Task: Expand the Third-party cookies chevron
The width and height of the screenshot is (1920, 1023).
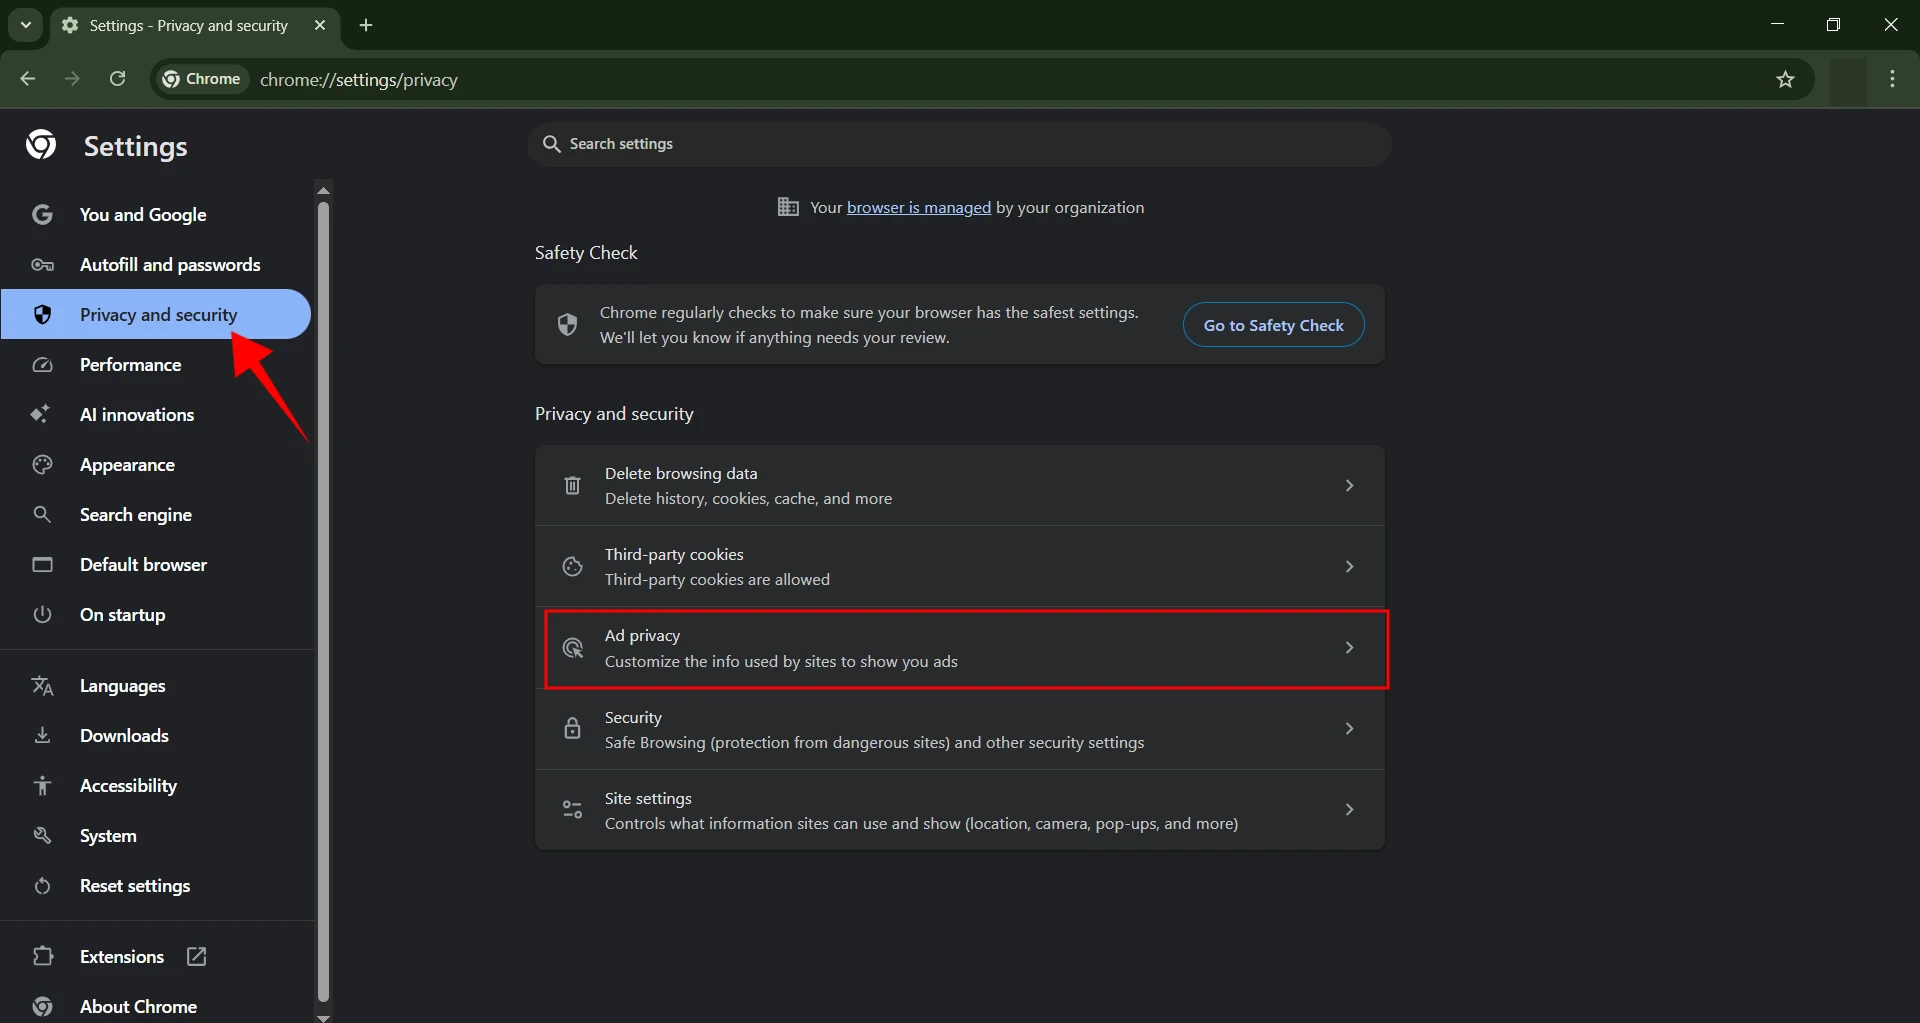Action: pos(1349,567)
